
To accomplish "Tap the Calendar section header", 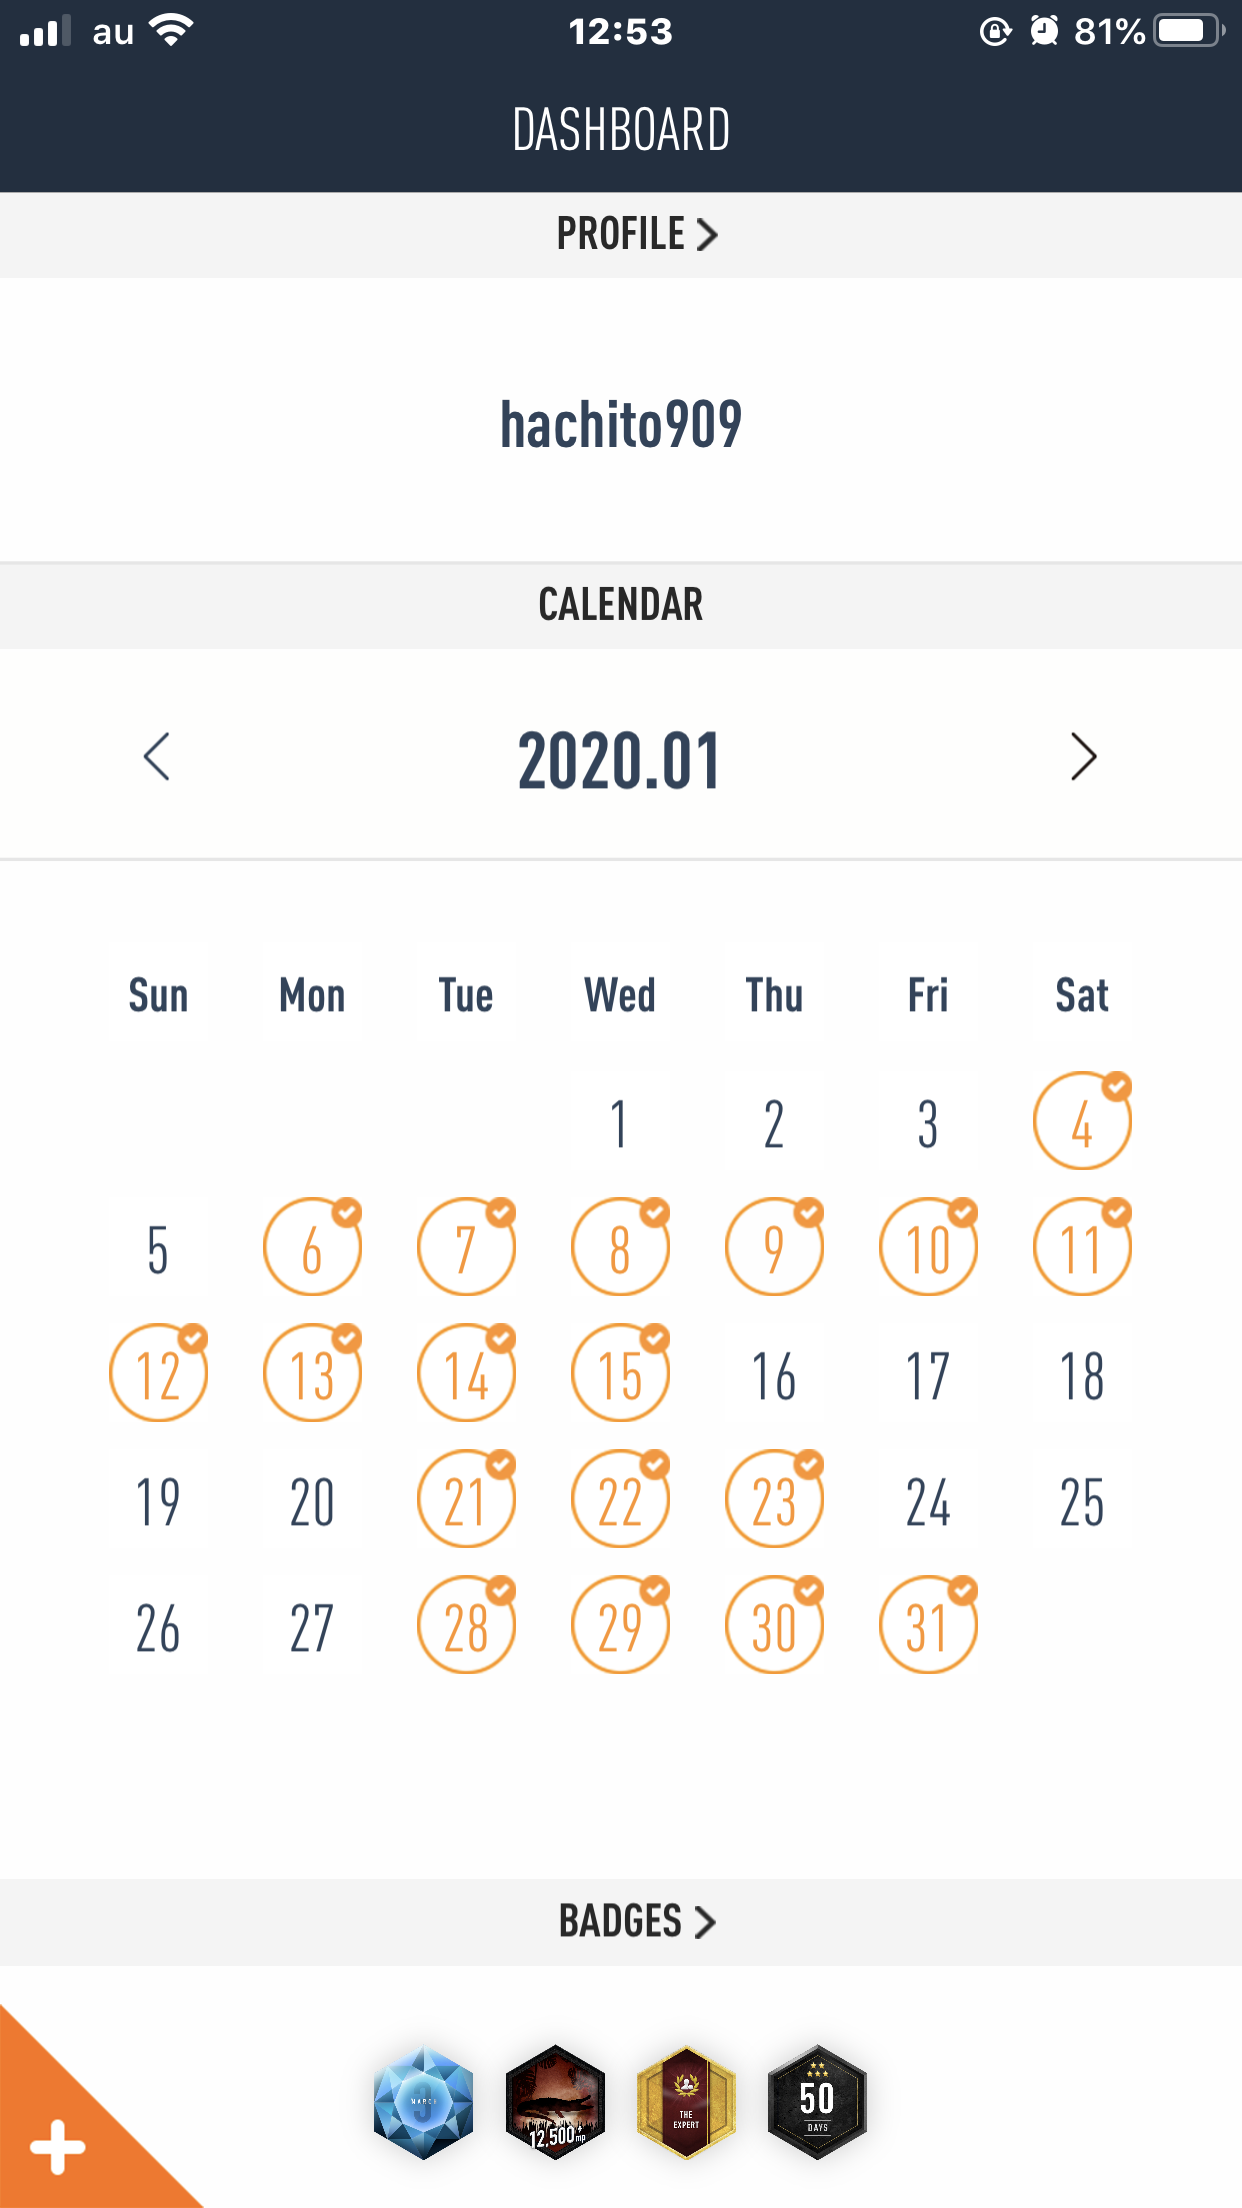I will coord(620,605).
